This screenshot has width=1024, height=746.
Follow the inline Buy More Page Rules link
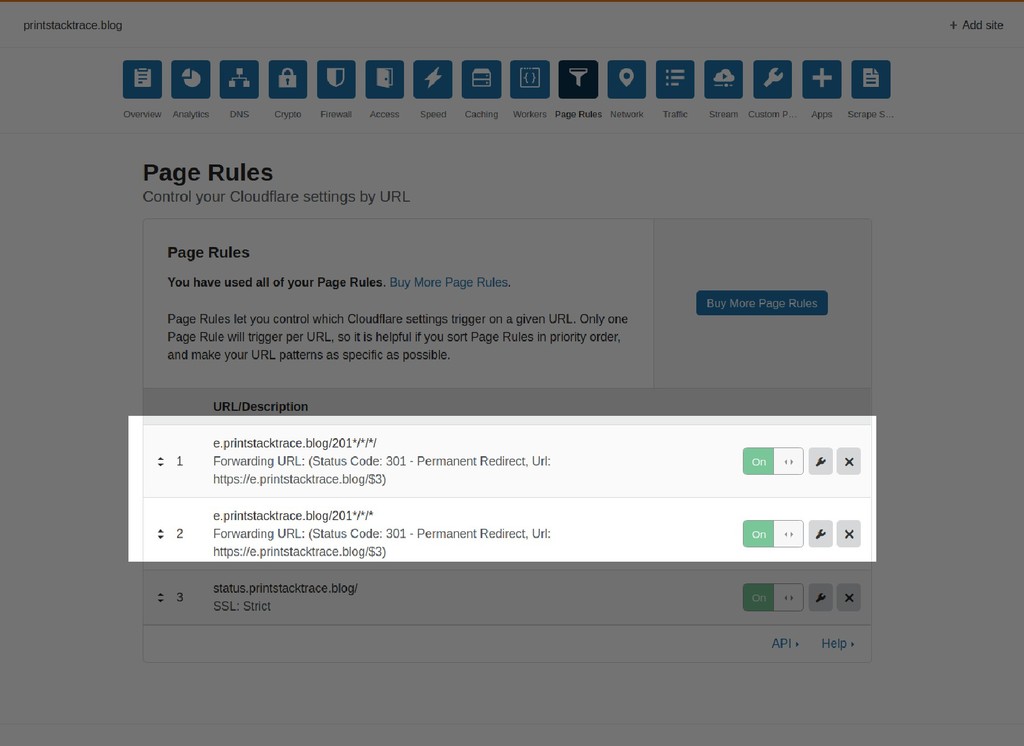point(449,282)
